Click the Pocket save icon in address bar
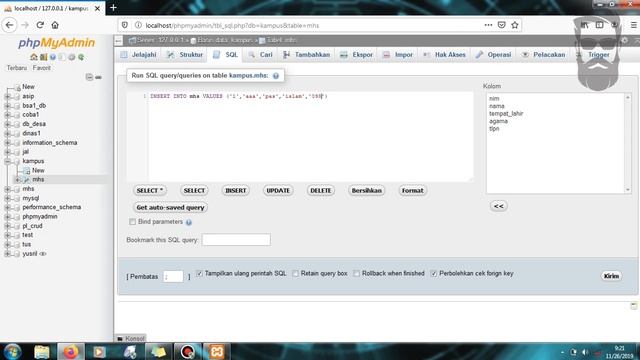The height and width of the screenshot is (360, 640). pyautogui.click(x=502, y=25)
